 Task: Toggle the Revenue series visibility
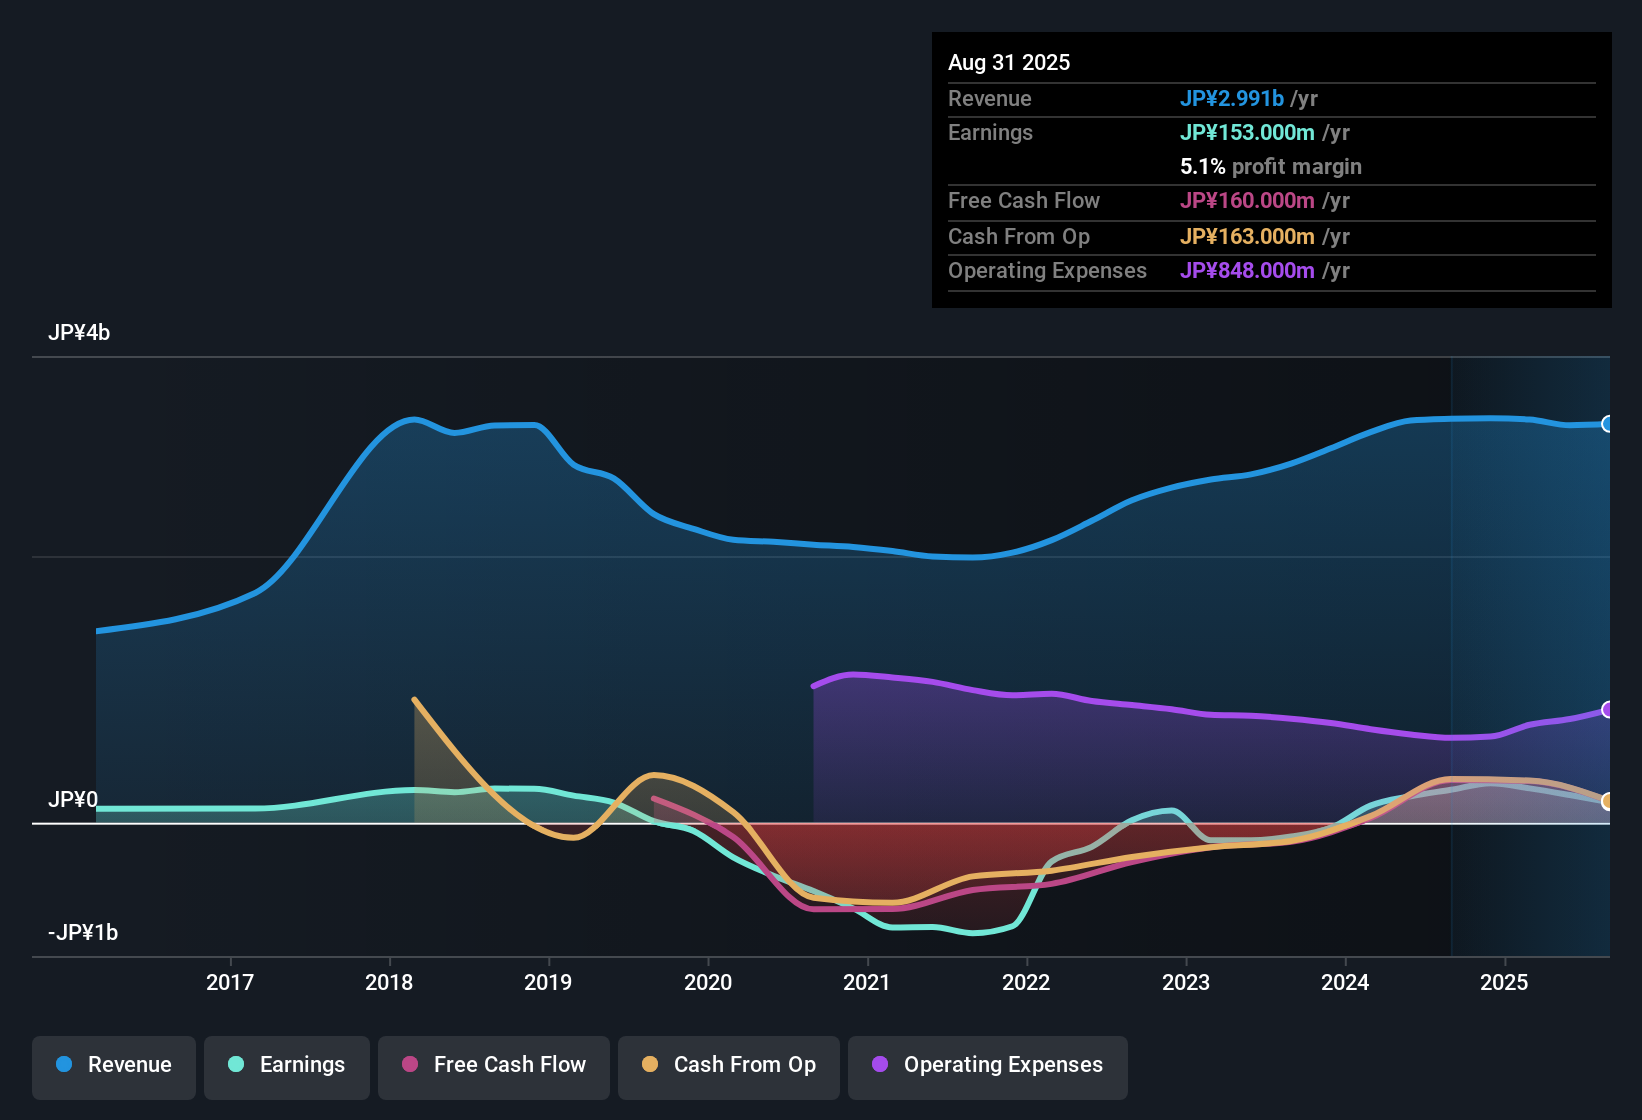pos(113,1065)
